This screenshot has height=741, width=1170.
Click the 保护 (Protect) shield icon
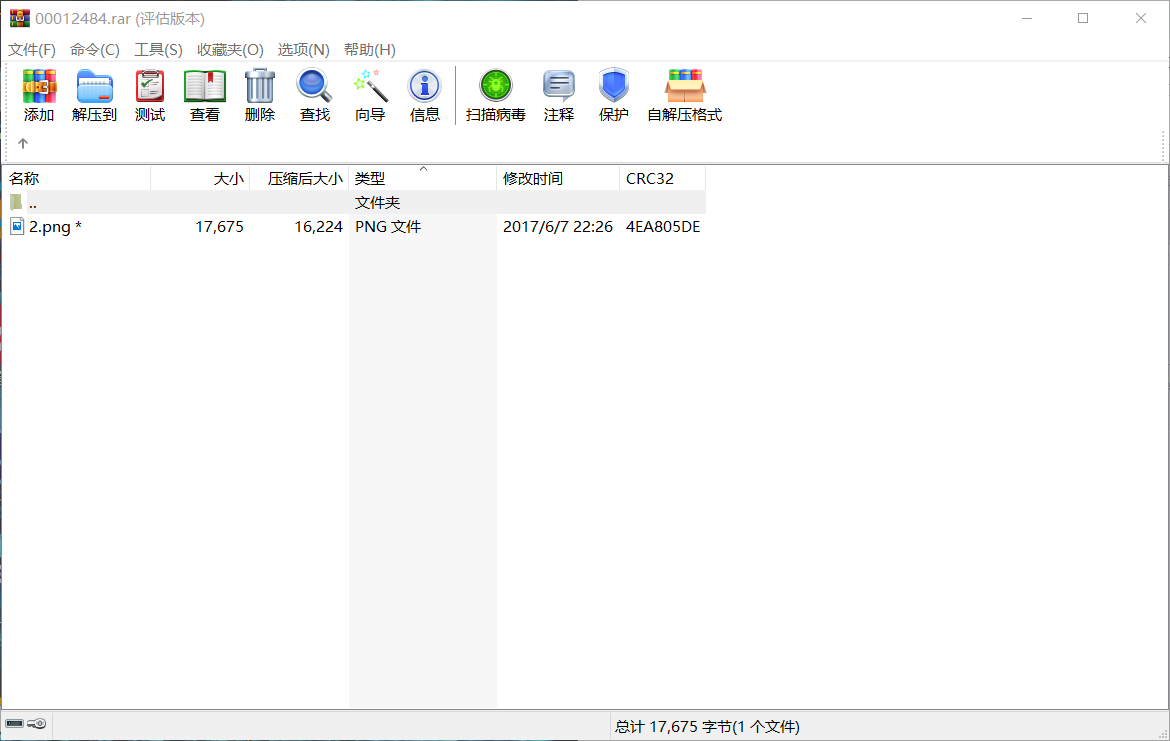[613, 95]
